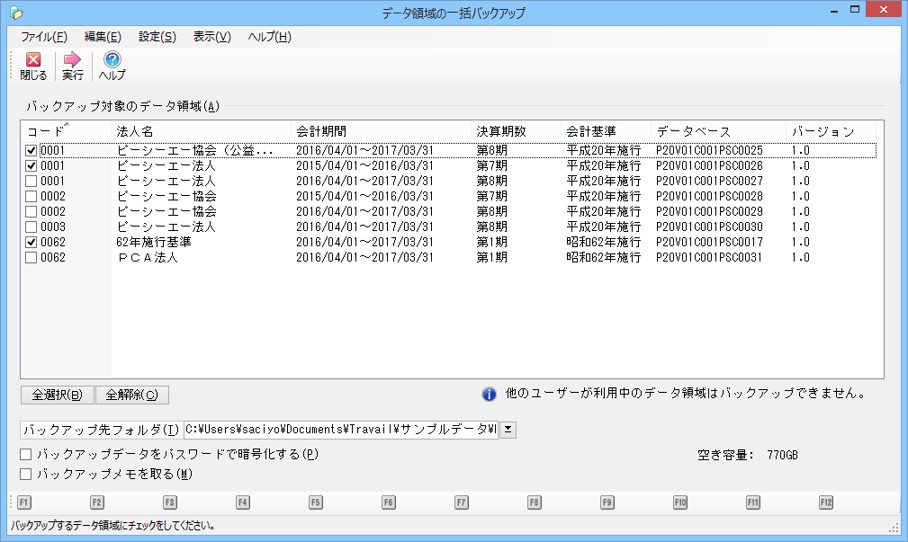Open help via the ヘルプ question mark icon

pos(112,61)
